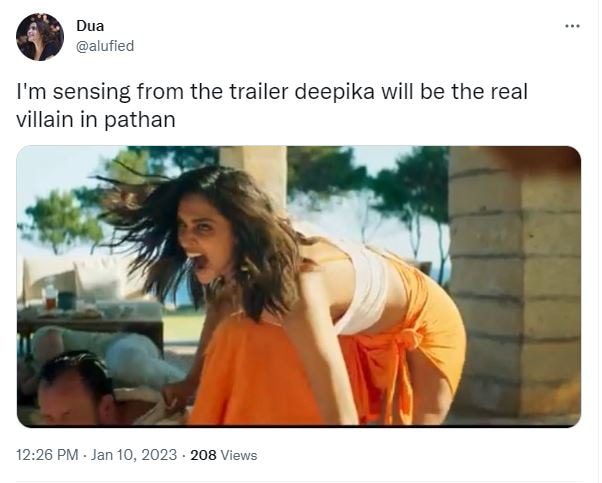Click the word "pathan" in the tweet
Screen dimensions: 602x483
139,120
